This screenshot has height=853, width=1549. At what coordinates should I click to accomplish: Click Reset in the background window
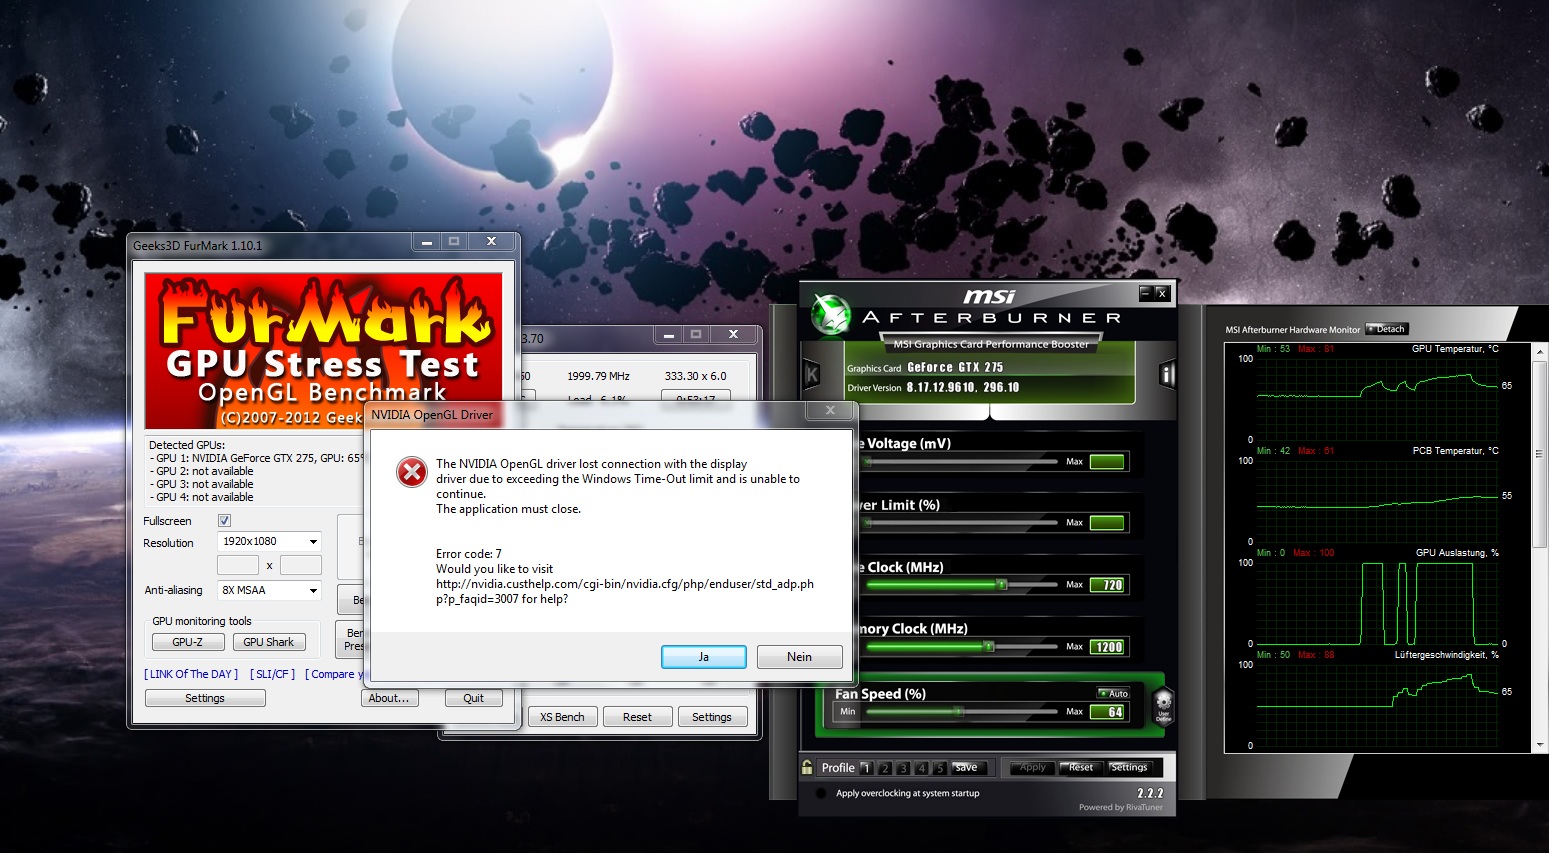tap(637, 717)
